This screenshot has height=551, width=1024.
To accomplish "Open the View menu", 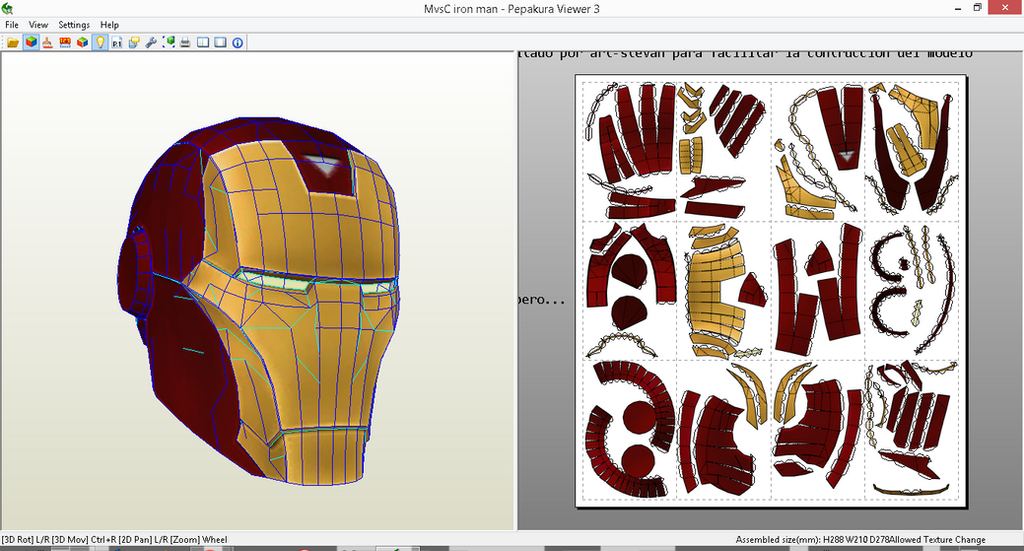I will (39, 25).
